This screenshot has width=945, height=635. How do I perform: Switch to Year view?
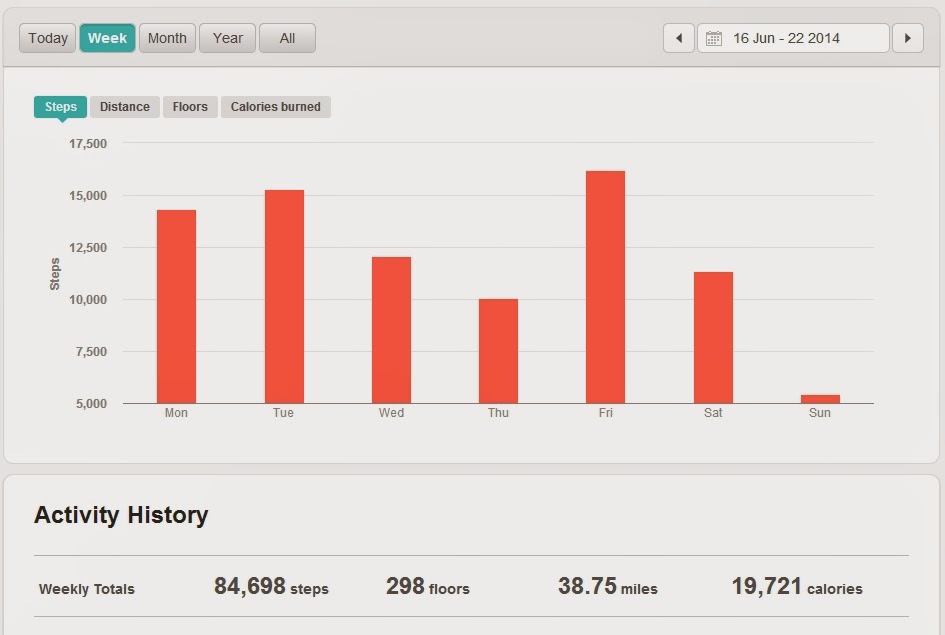point(227,38)
